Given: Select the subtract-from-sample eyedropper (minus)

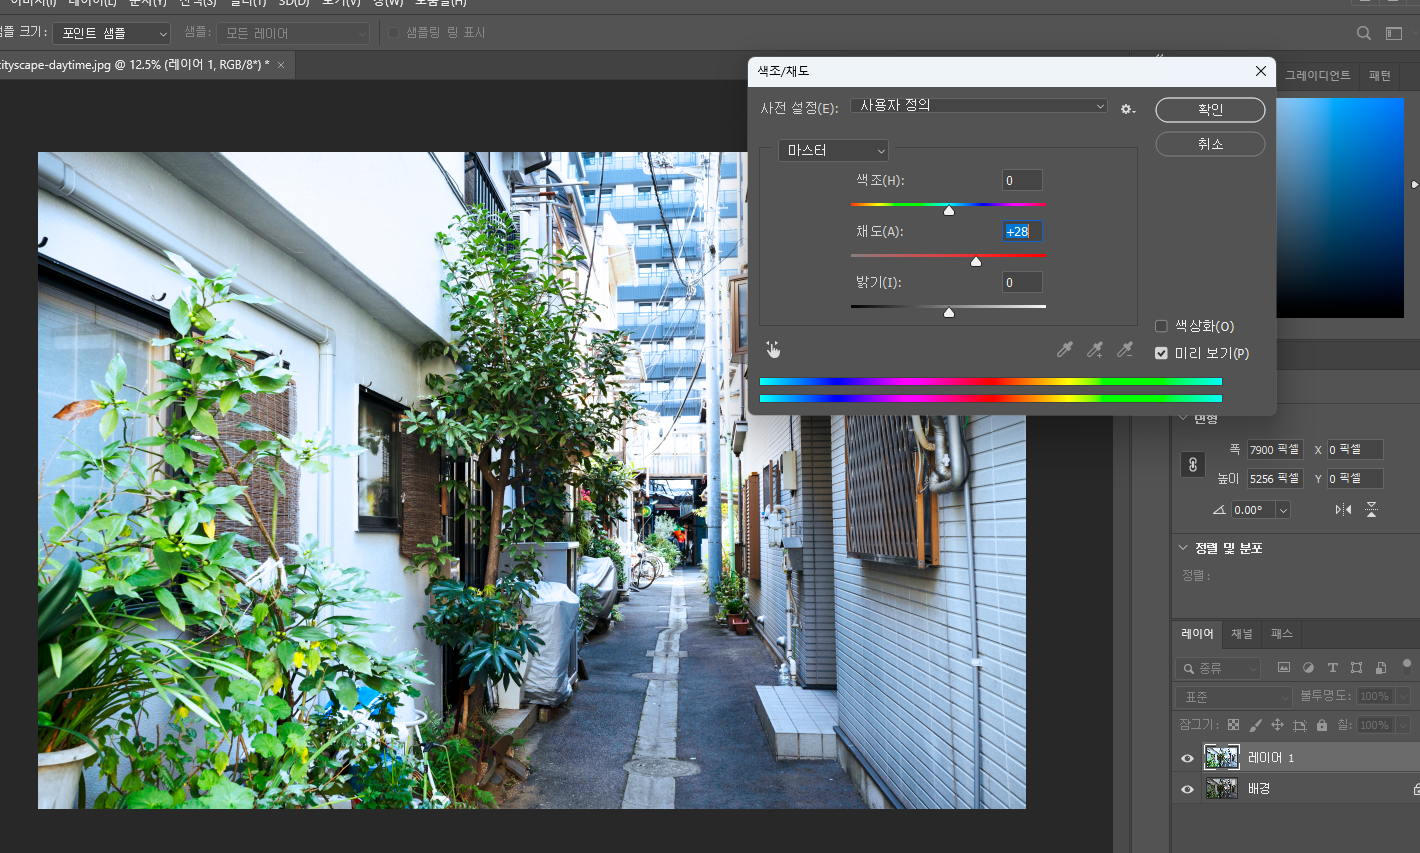Looking at the screenshot, I should [x=1125, y=349].
